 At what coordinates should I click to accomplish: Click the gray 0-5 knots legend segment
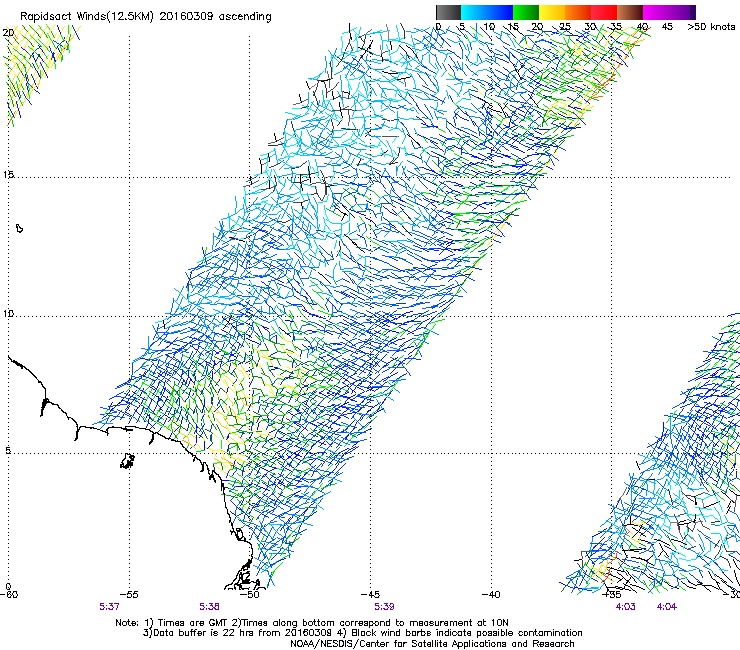pyautogui.click(x=448, y=12)
